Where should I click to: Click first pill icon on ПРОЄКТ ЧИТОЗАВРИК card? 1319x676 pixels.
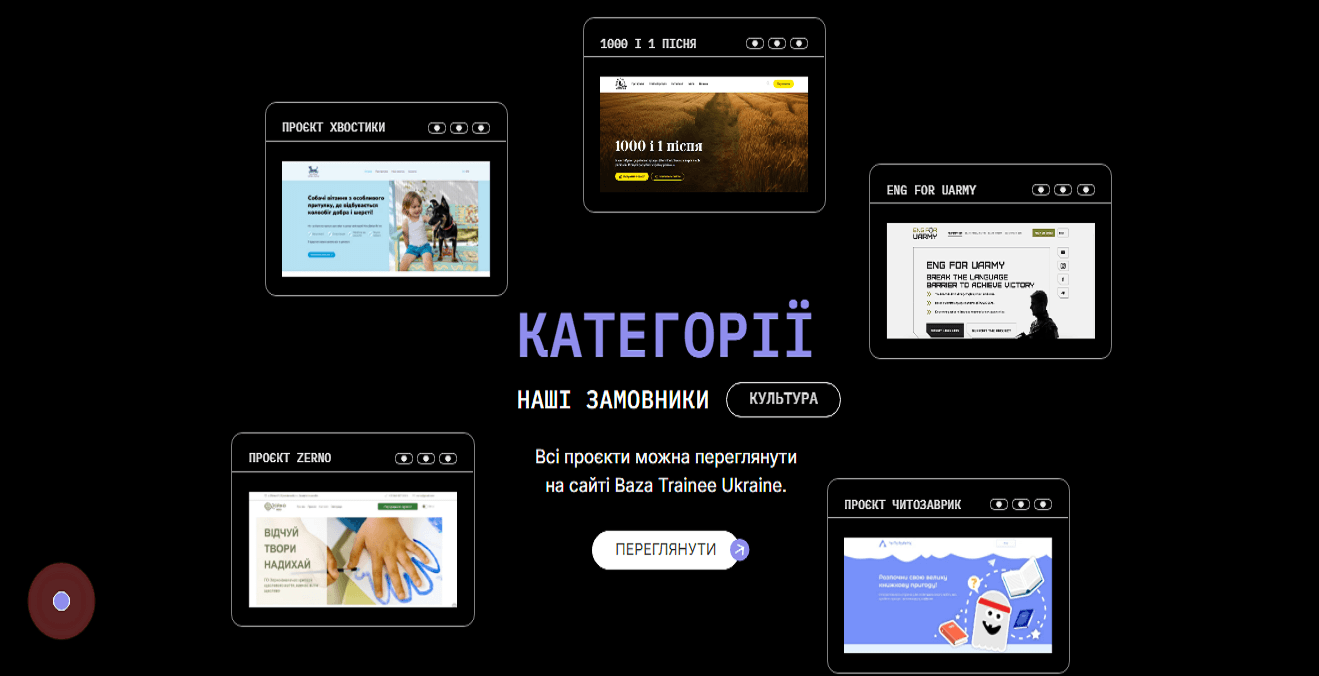tap(999, 504)
